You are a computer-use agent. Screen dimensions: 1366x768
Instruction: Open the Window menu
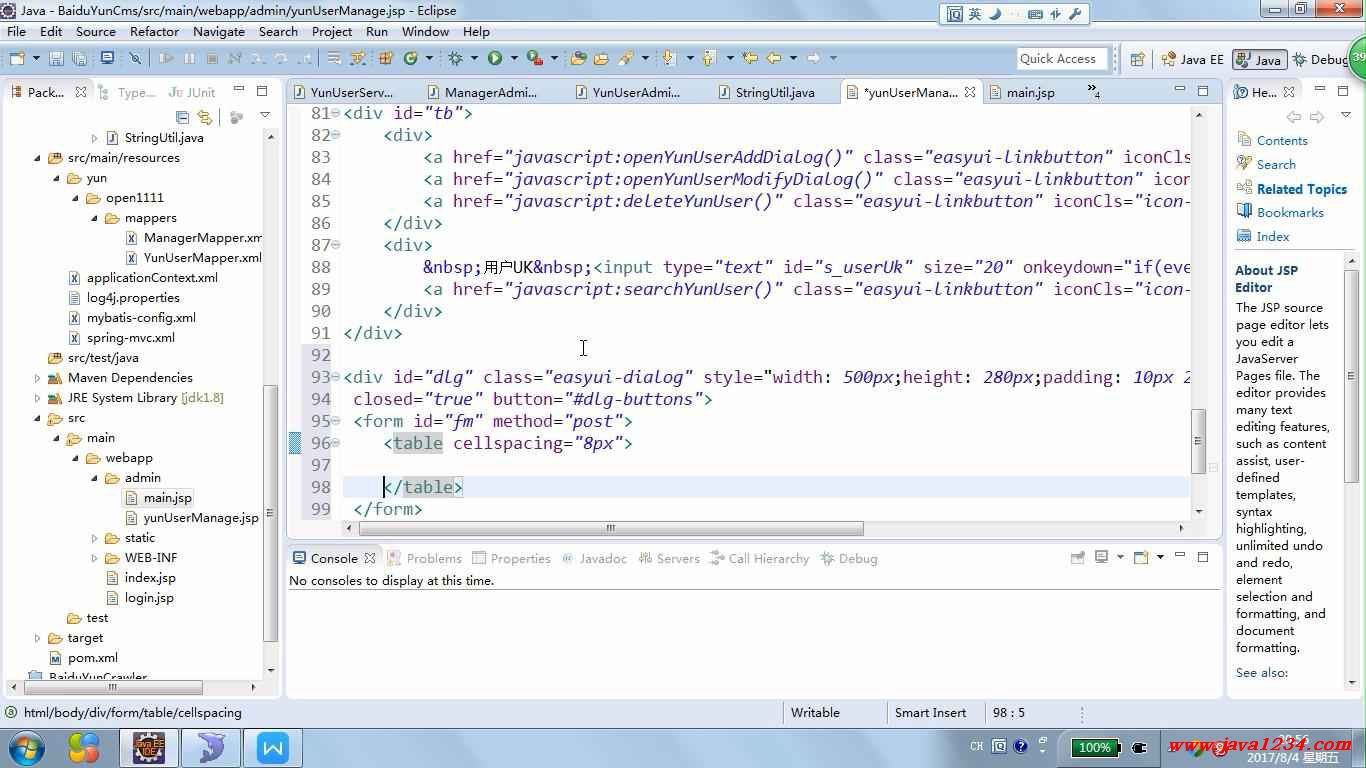[425, 31]
